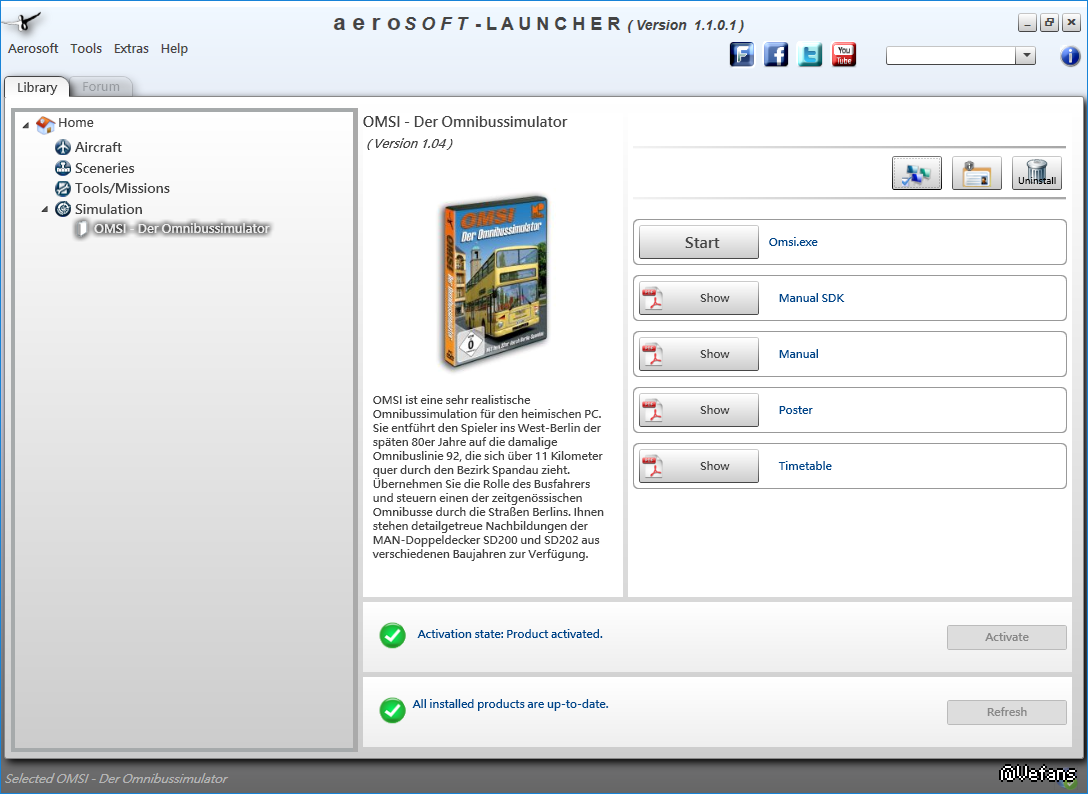Open the YouTube icon link
1088x794 pixels.
click(844, 54)
